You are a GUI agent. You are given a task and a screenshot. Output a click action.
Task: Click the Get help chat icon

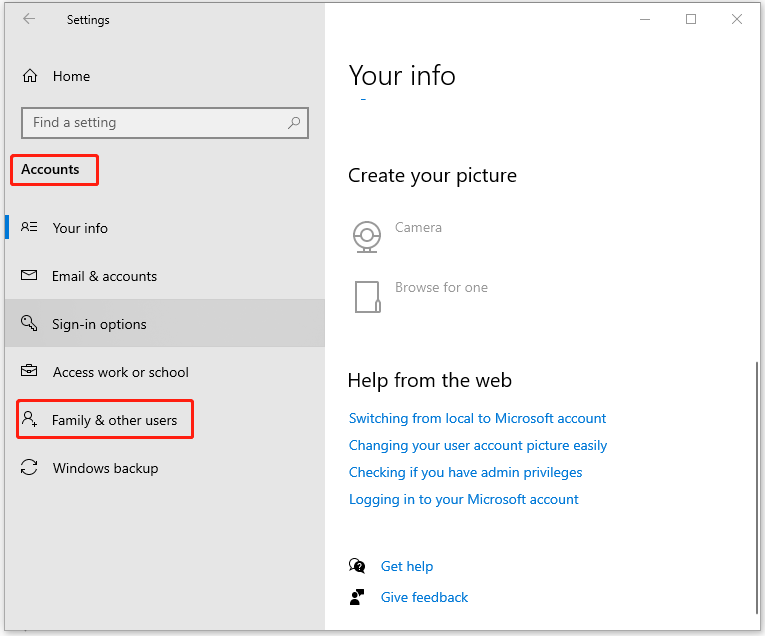tap(357, 566)
